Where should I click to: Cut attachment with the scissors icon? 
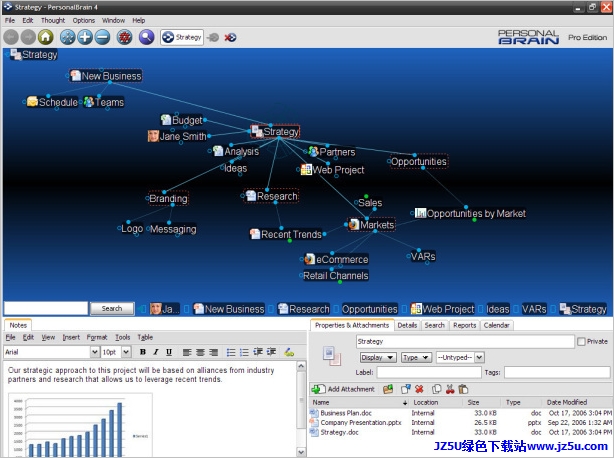point(450,389)
